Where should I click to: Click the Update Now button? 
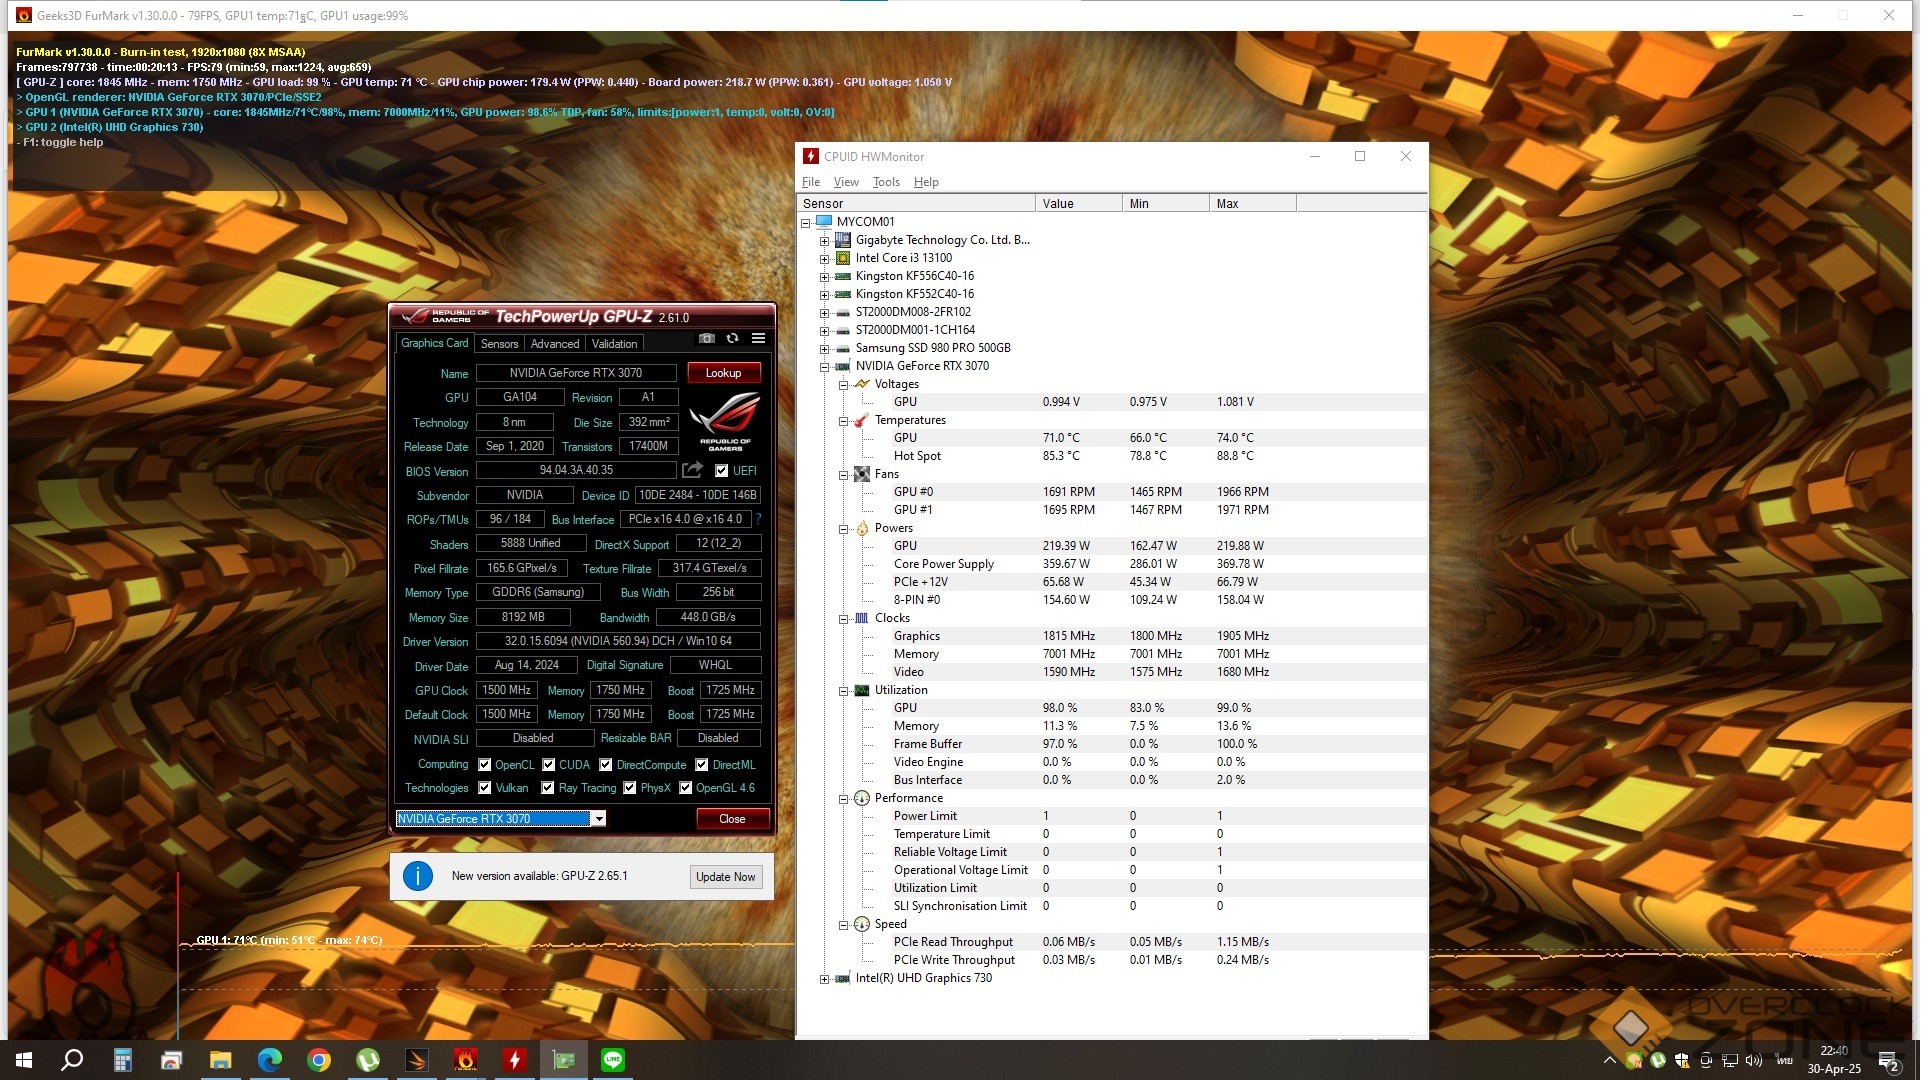725,877
